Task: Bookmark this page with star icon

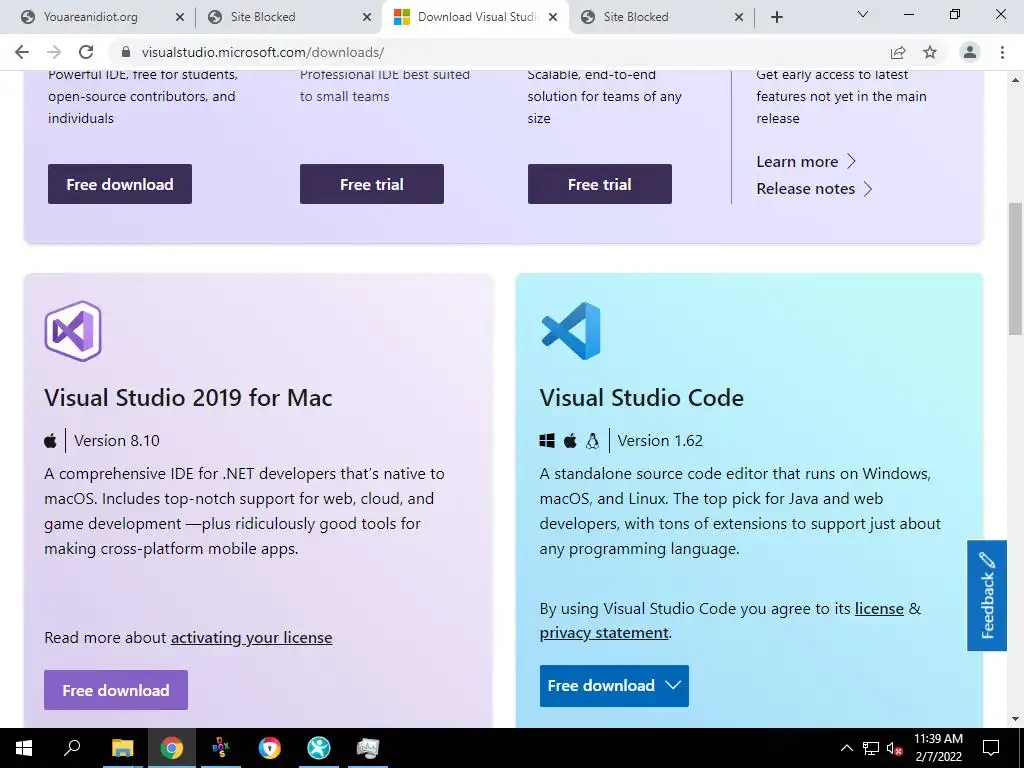Action: pos(930,52)
